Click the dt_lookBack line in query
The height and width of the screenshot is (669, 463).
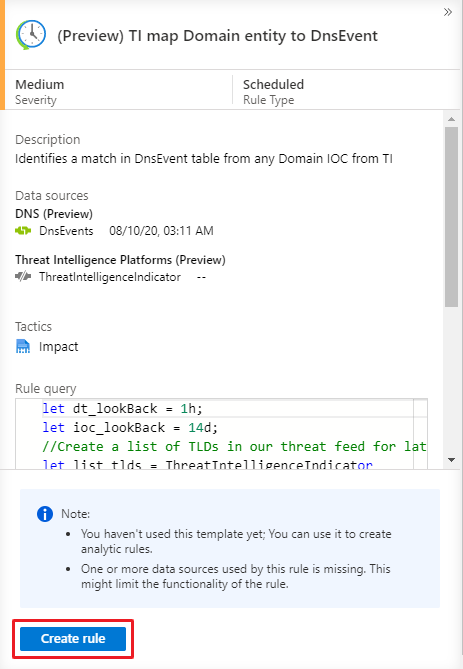tap(122, 408)
